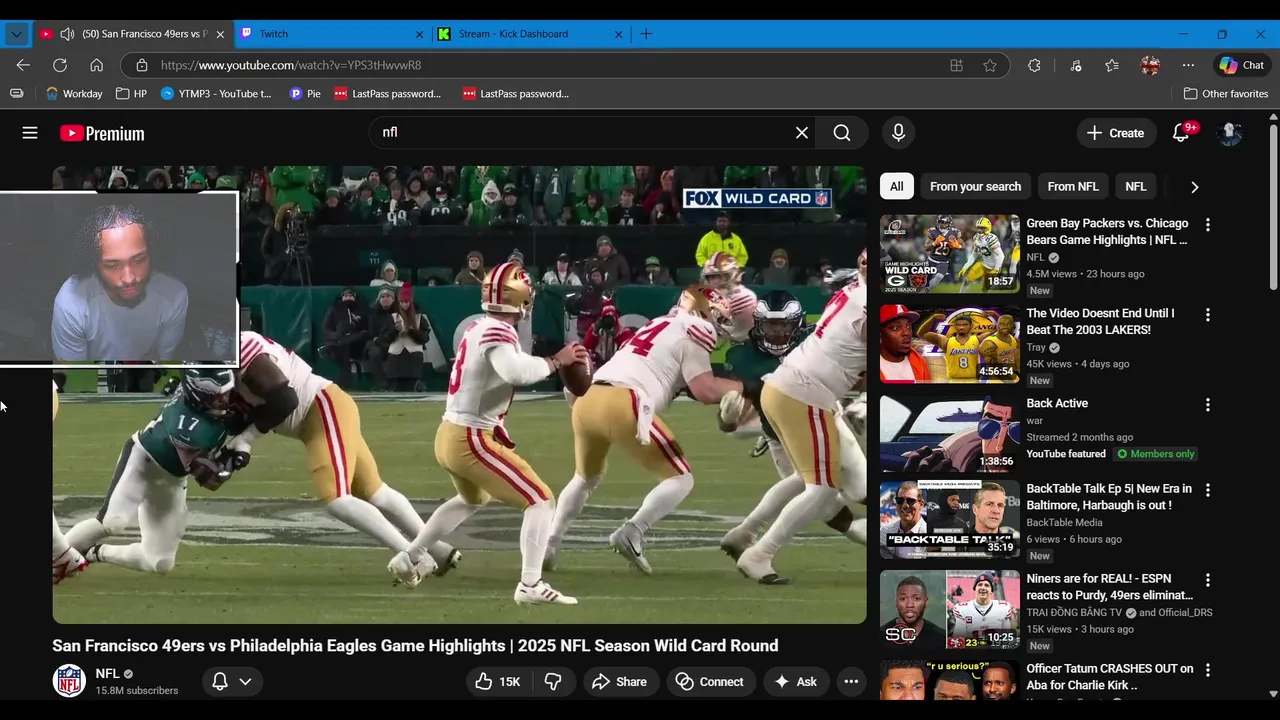Open the Other favorites folder
Viewport: 1280px width, 720px height.
point(1225,94)
